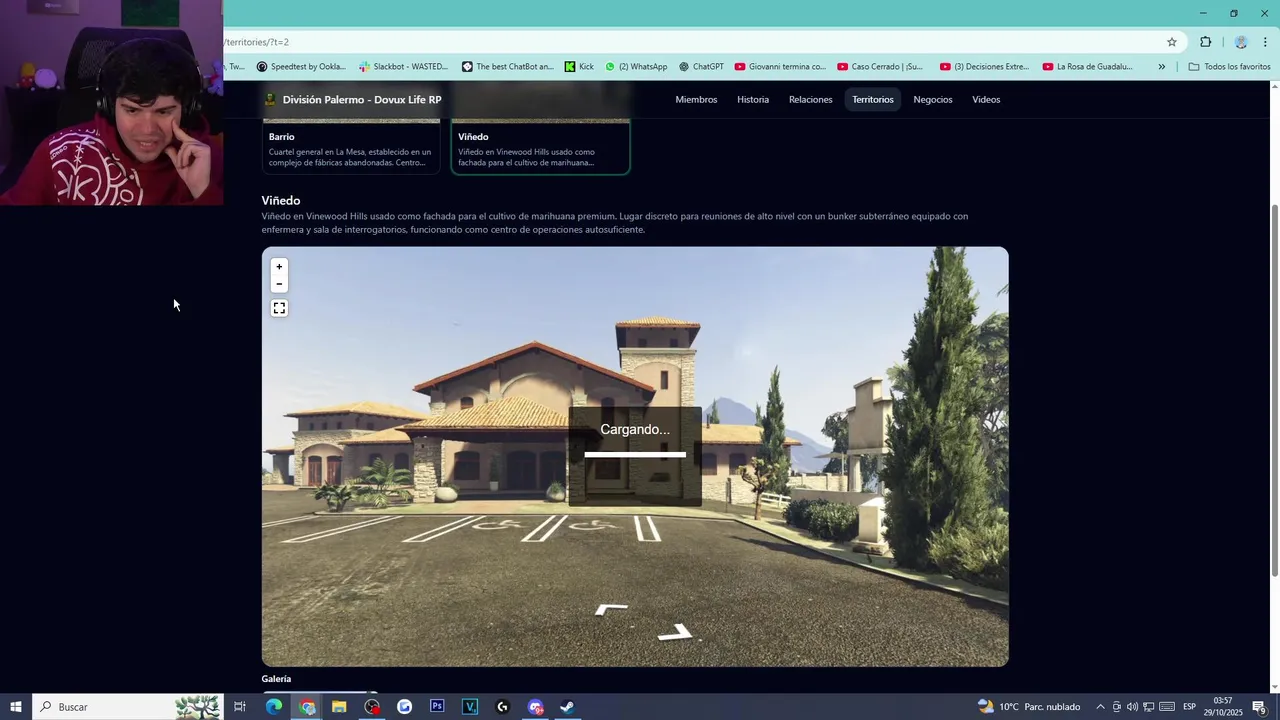The height and width of the screenshot is (720, 1280).
Task: Open the Miembros navigation tab
Action: (x=696, y=100)
